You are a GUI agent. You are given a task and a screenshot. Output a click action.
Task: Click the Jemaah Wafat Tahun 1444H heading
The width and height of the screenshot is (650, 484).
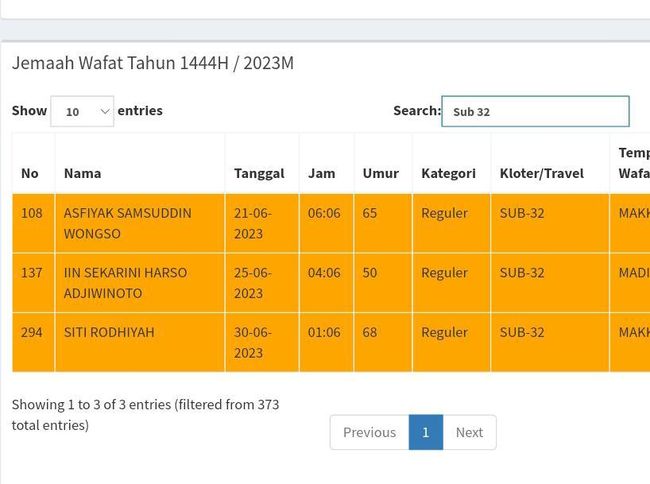(x=153, y=63)
